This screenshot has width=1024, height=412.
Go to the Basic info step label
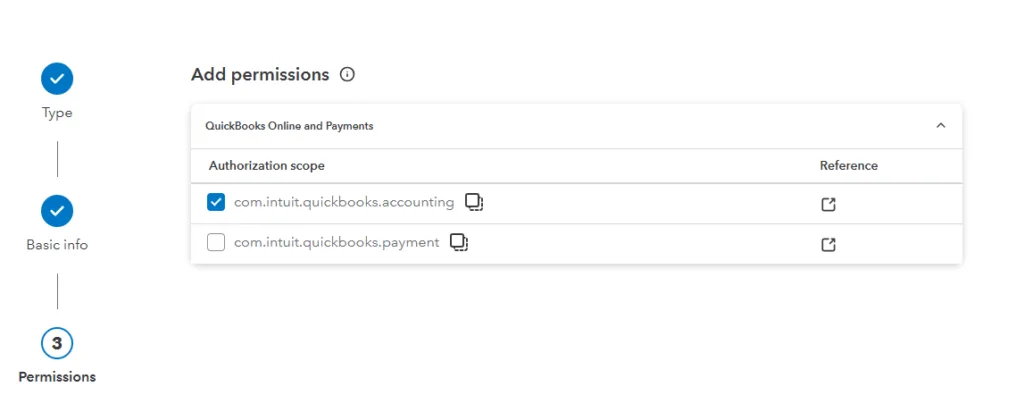coord(57,245)
